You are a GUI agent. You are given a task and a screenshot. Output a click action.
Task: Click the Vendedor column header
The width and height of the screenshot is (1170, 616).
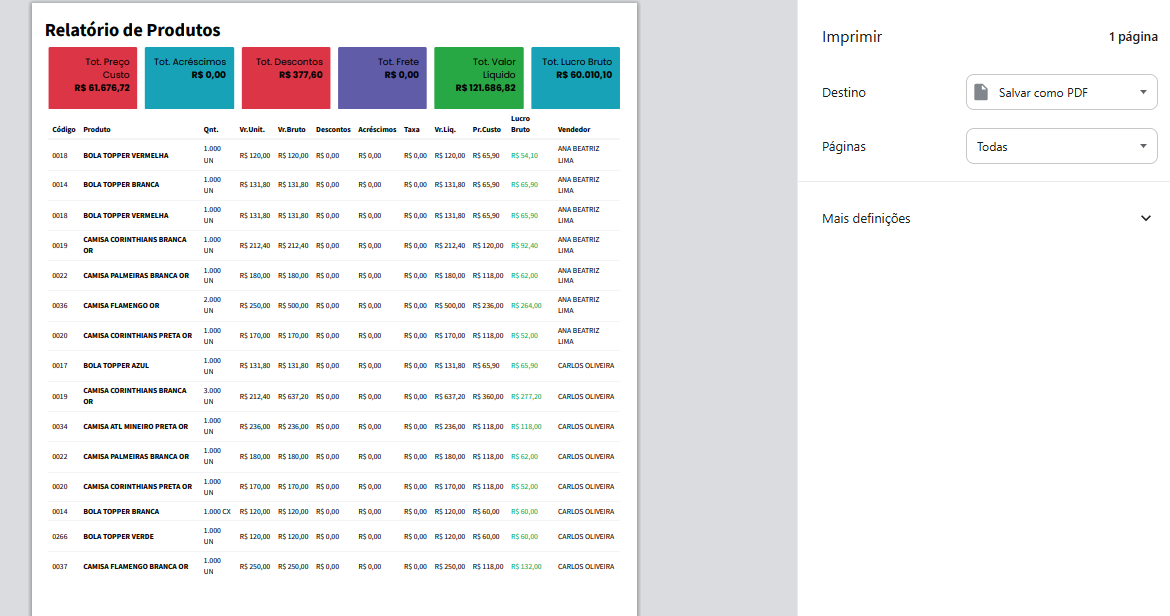(x=574, y=129)
